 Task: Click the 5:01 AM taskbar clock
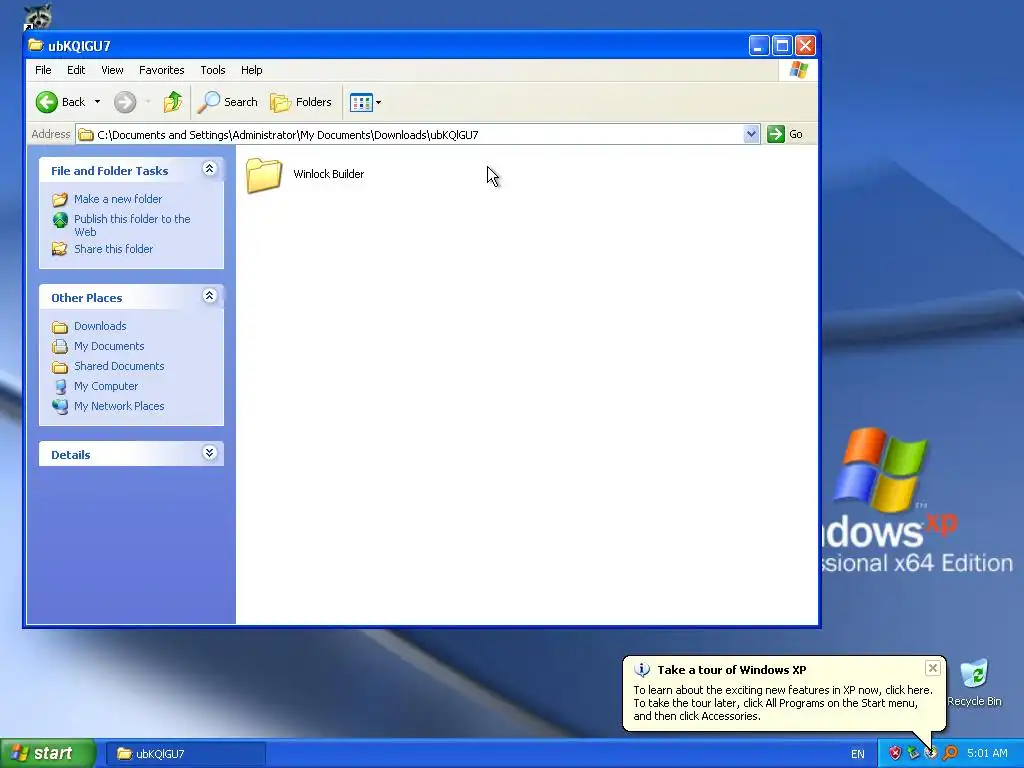[987, 754]
